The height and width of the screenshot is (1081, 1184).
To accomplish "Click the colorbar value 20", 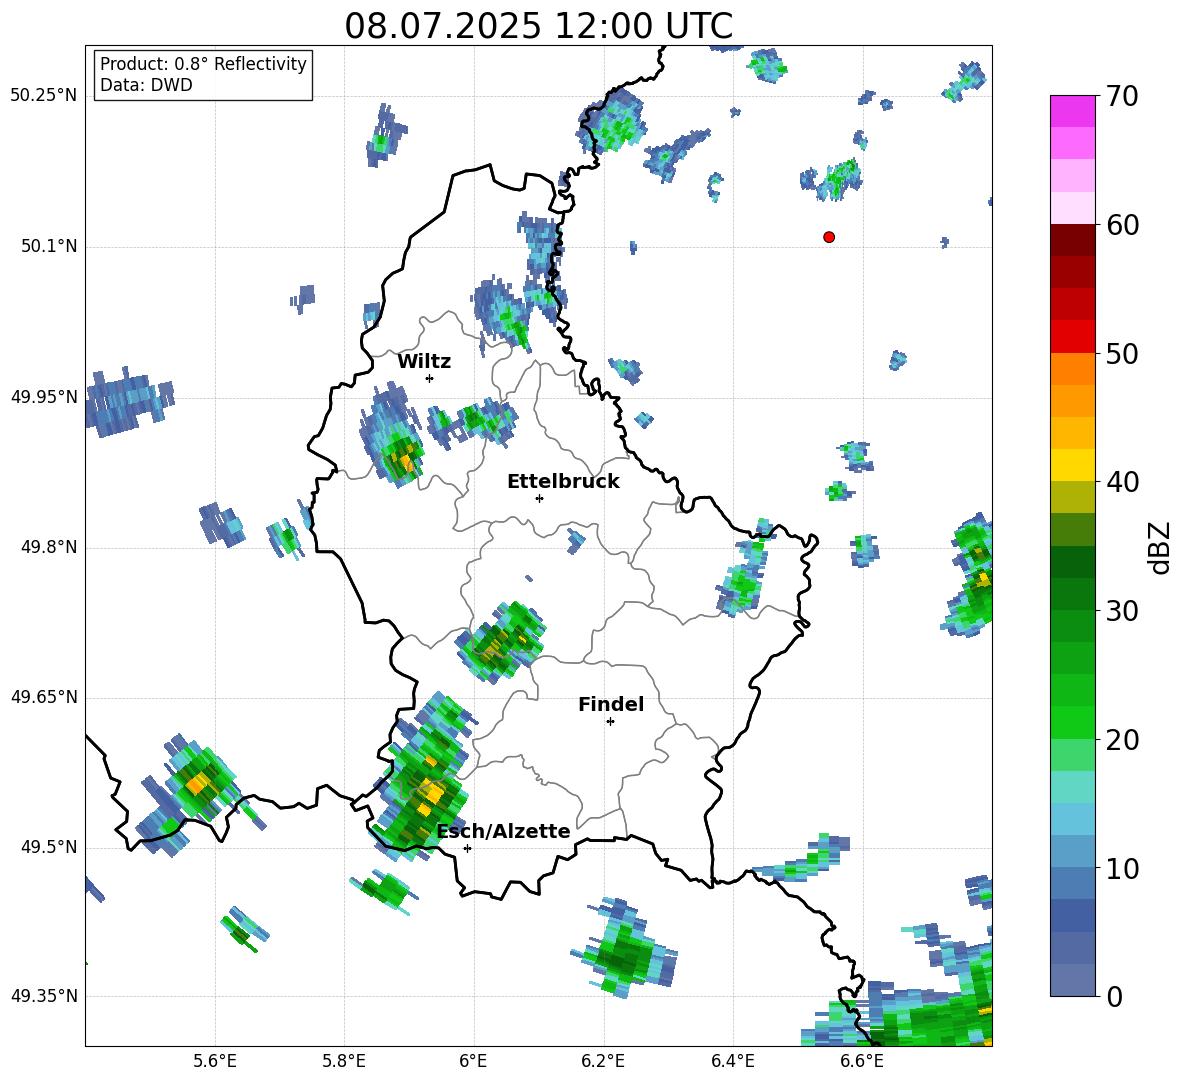I will 1122,740.
